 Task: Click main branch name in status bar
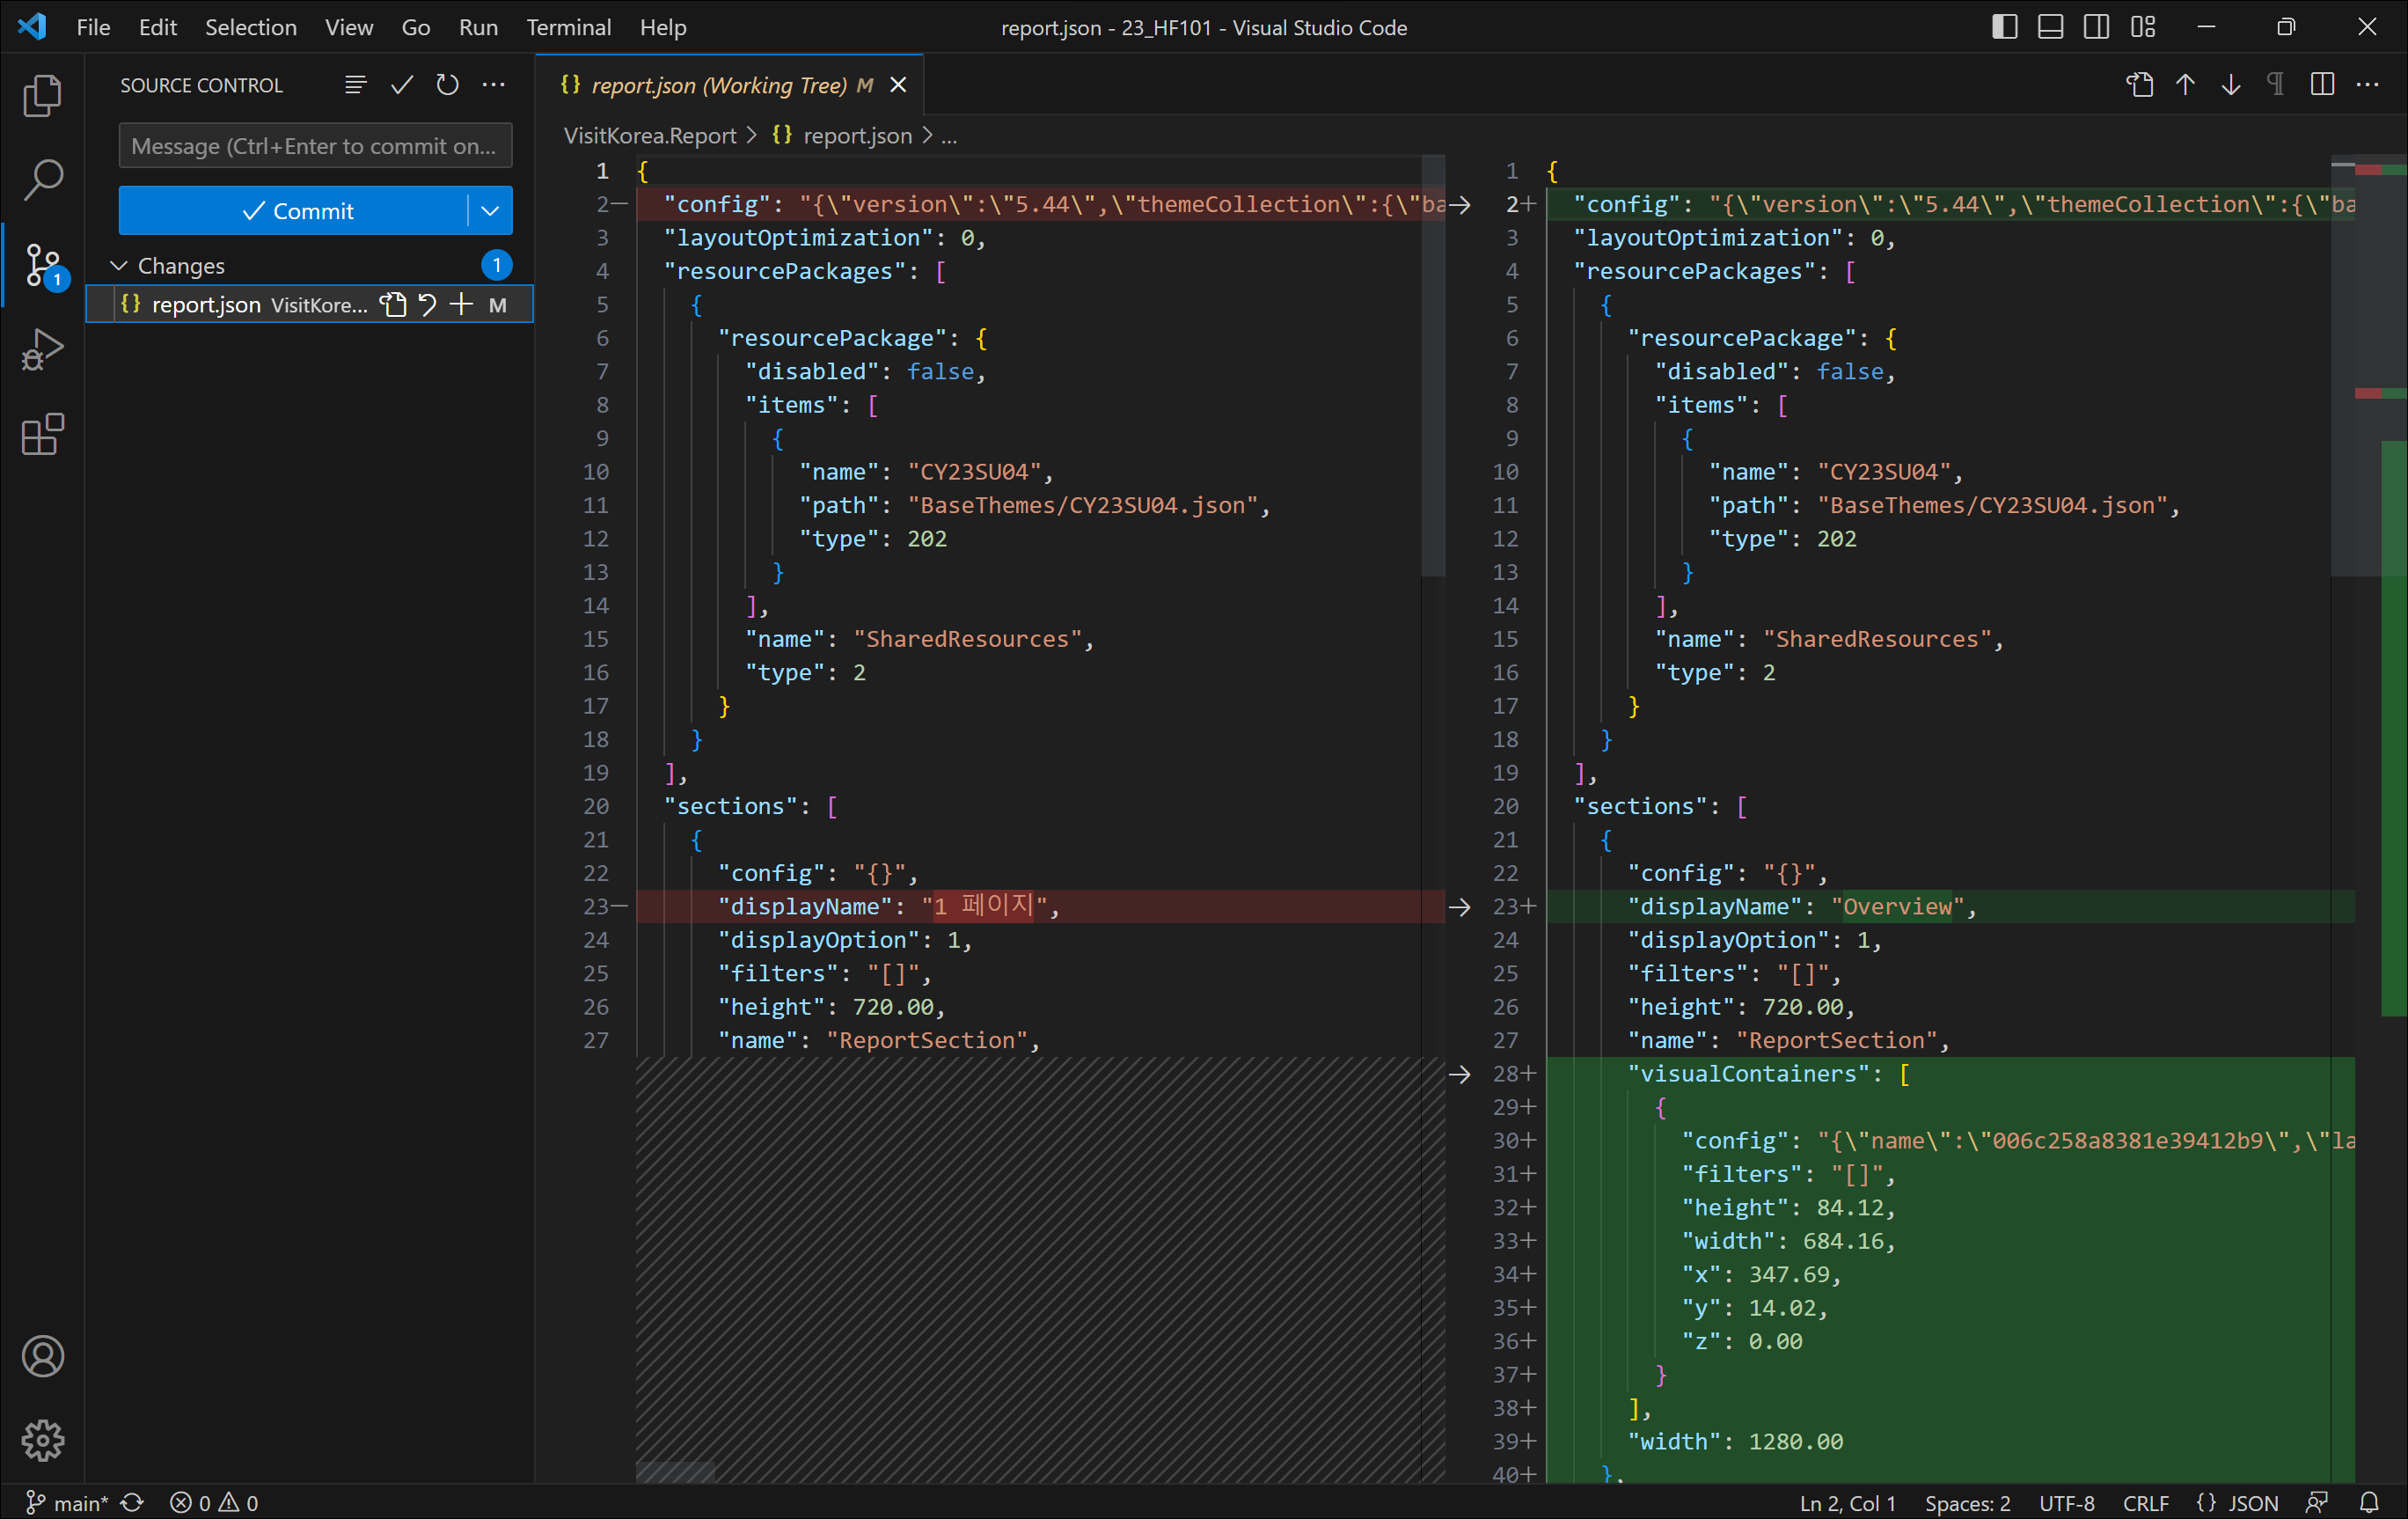(79, 1503)
